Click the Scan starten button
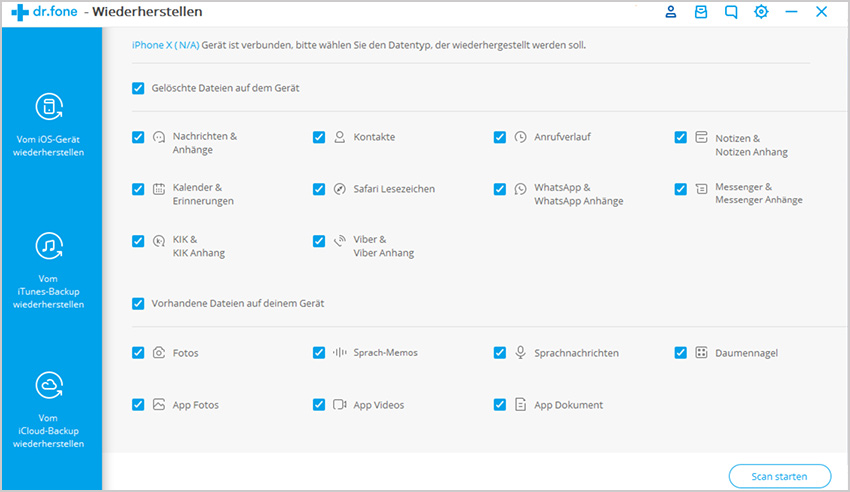850x492 pixels. point(780,476)
